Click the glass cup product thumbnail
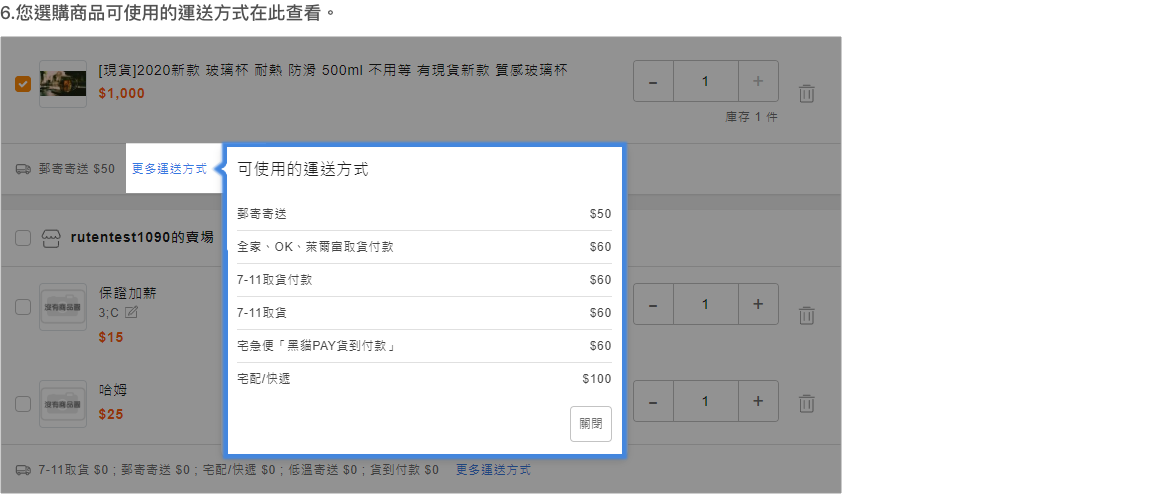The height and width of the screenshot is (494, 1150). coord(62,84)
